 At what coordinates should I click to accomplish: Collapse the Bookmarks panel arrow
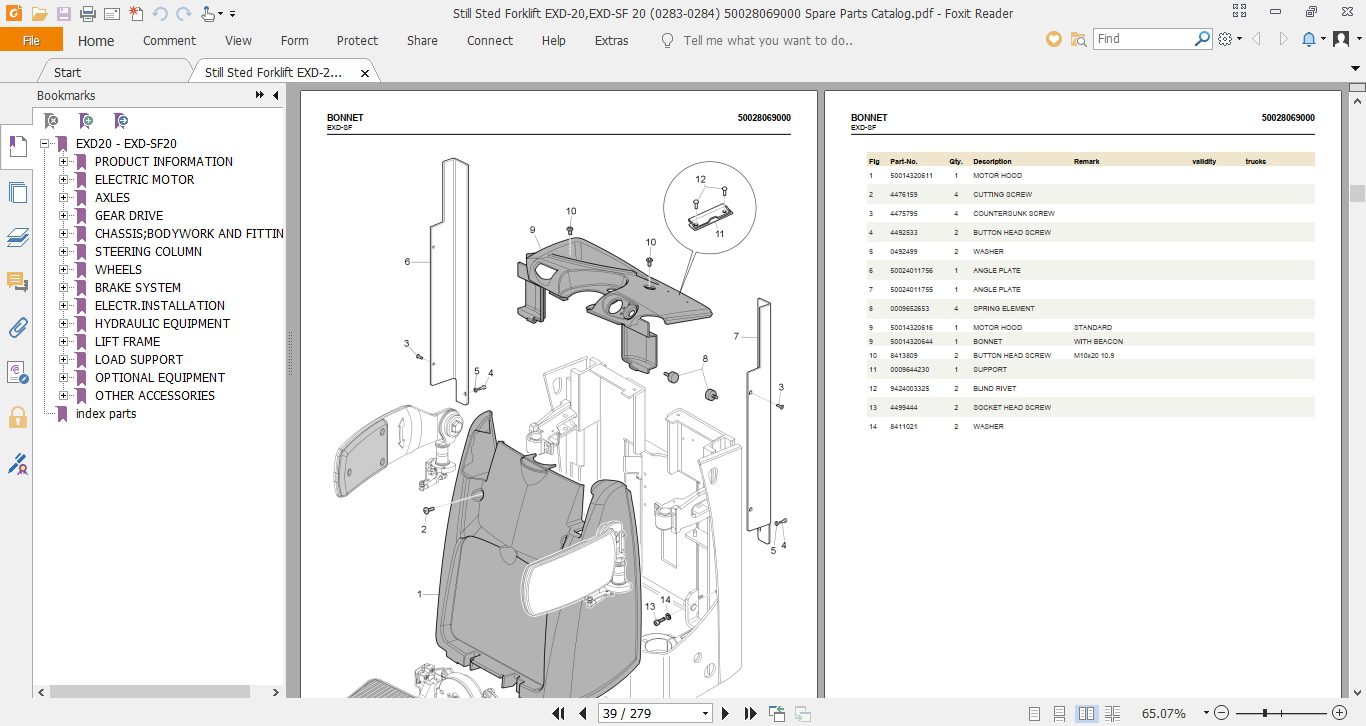276,96
